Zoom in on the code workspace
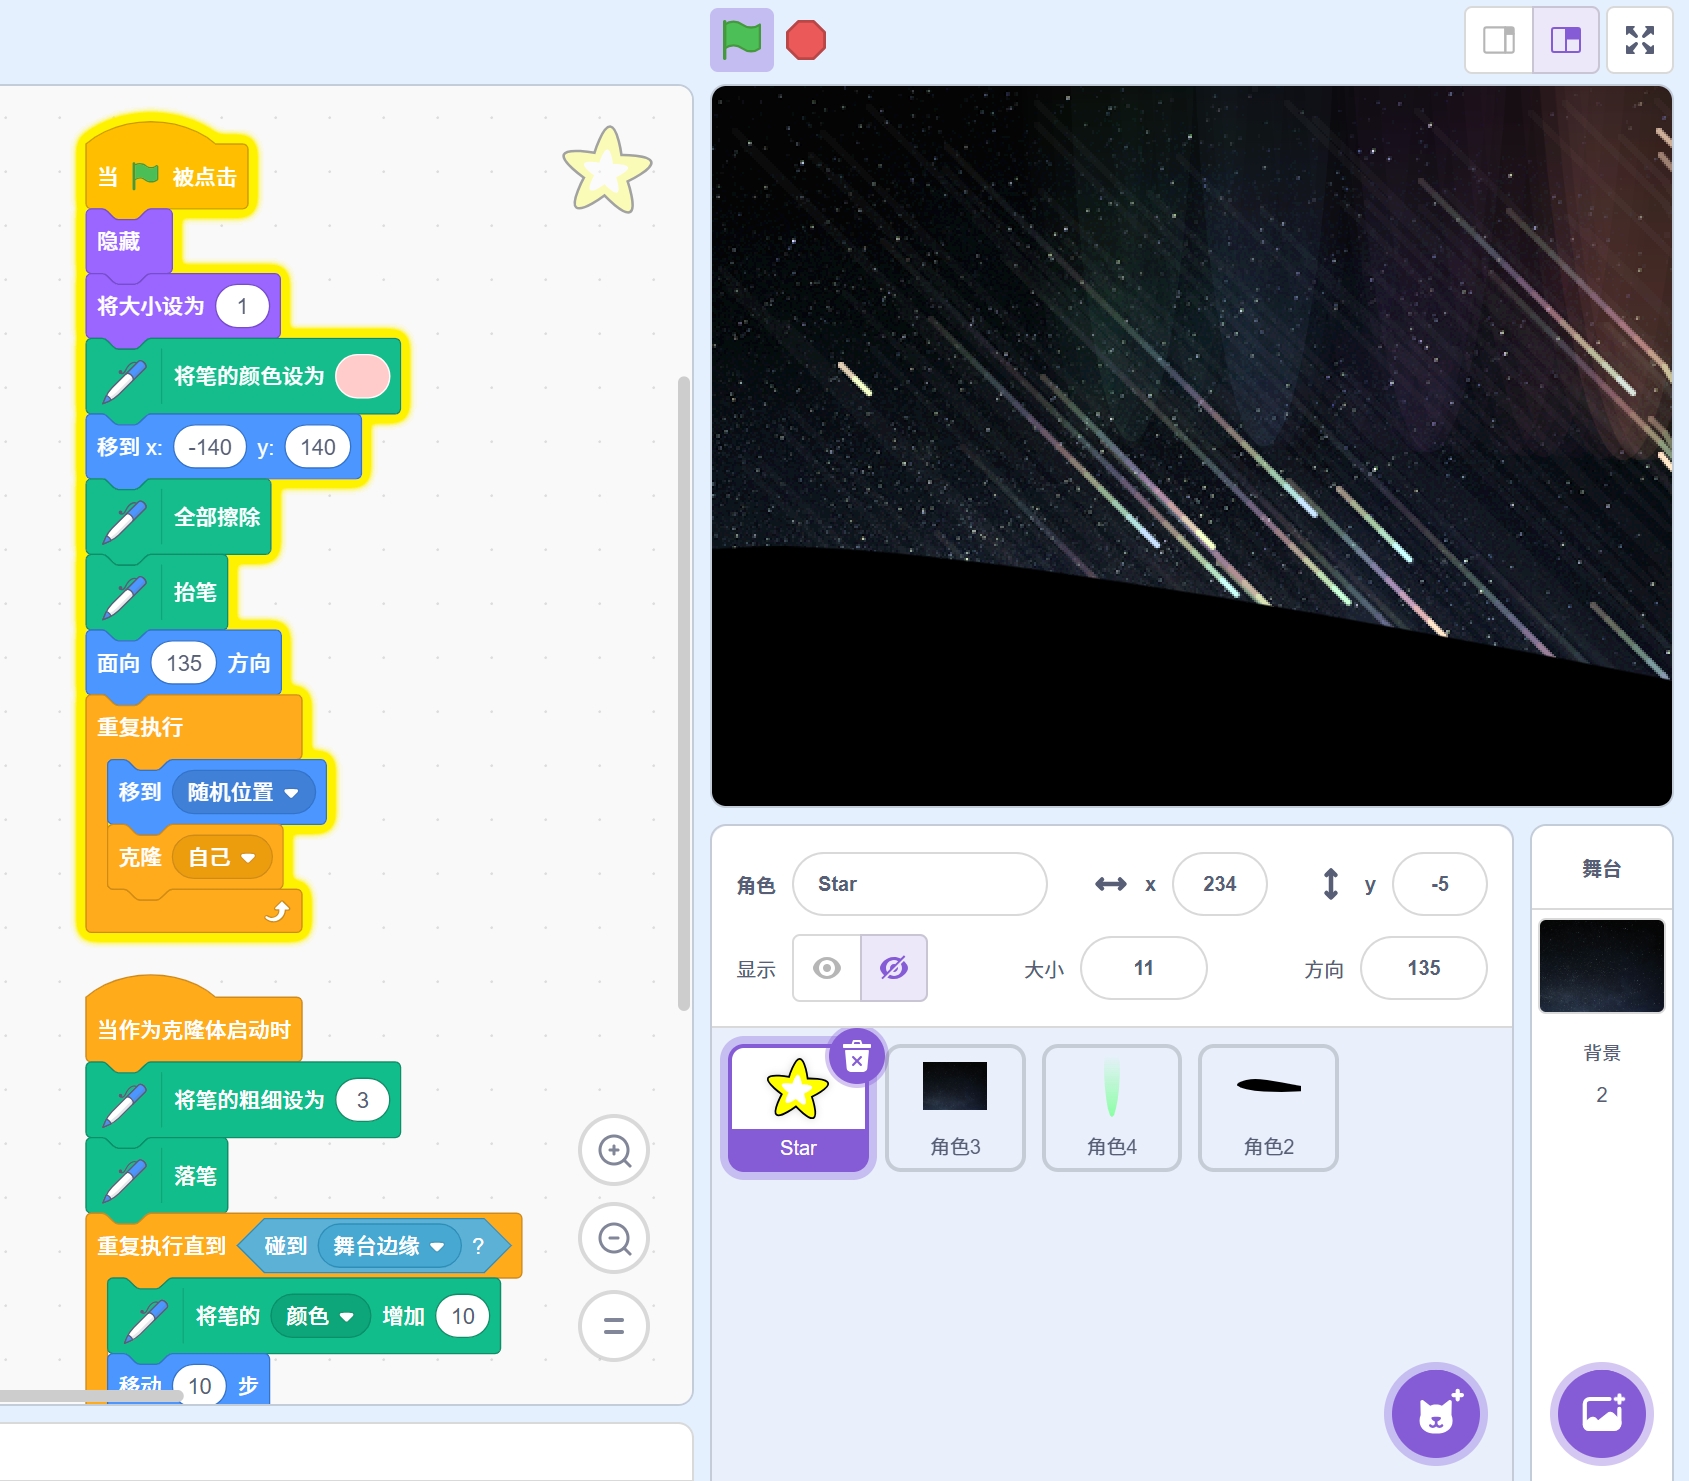The width and height of the screenshot is (1689, 1481). pos(614,1150)
